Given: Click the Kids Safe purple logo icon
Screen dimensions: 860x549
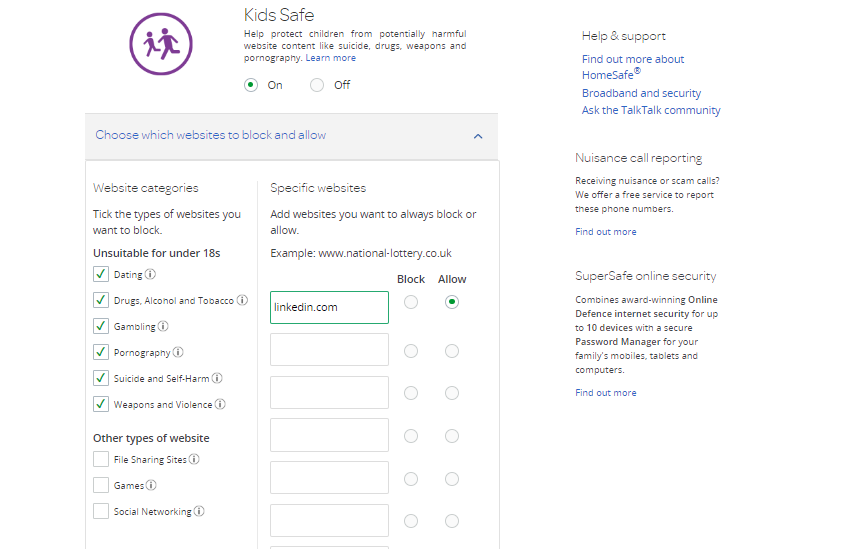Looking at the screenshot, I should coord(160,44).
